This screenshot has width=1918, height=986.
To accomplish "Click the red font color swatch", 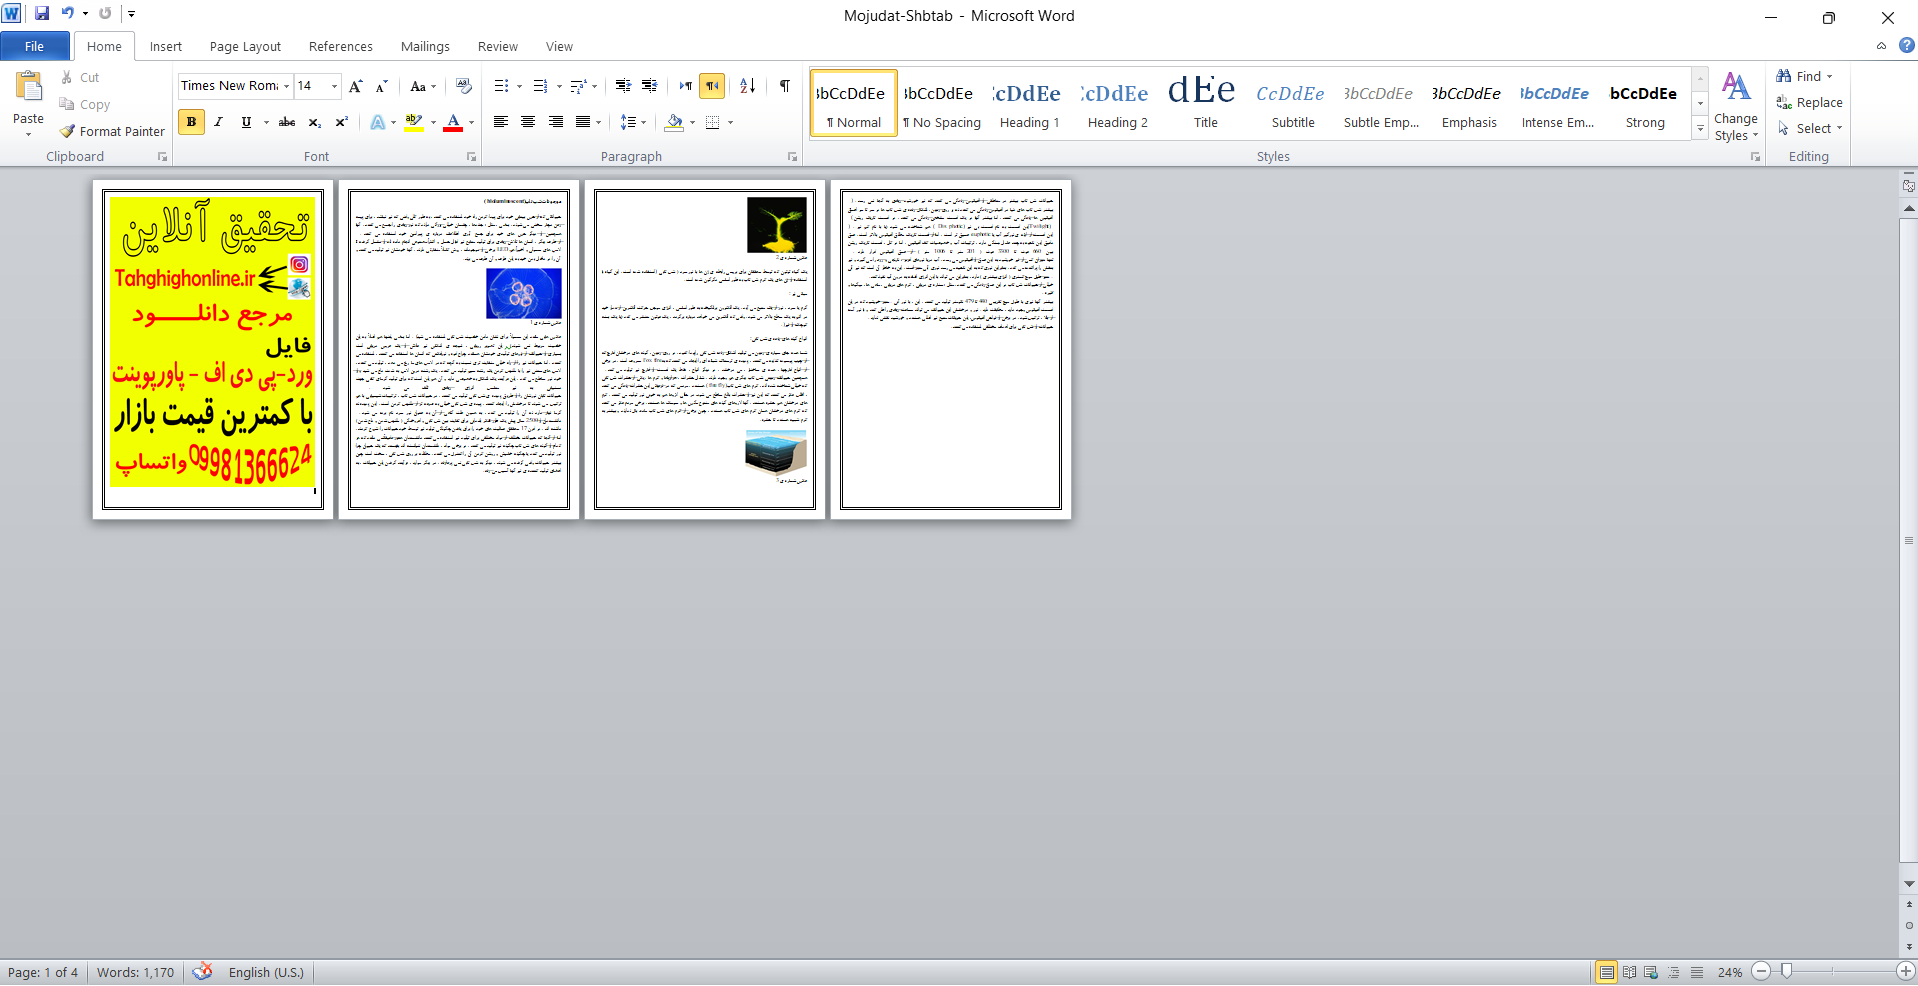I will 453,122.
